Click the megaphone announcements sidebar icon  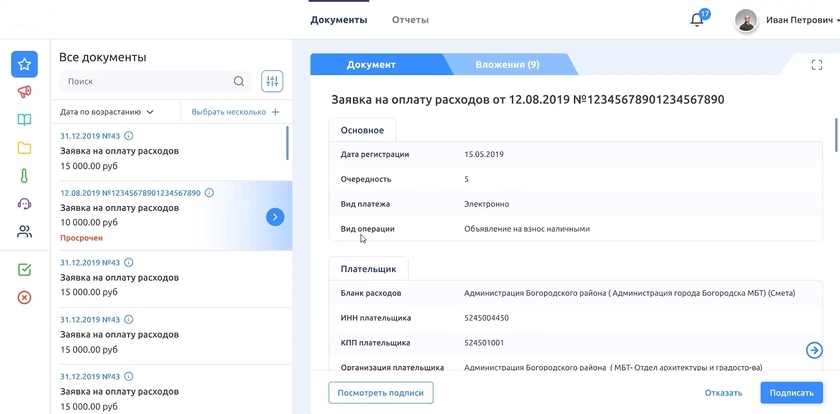click(x=24, y=92)
